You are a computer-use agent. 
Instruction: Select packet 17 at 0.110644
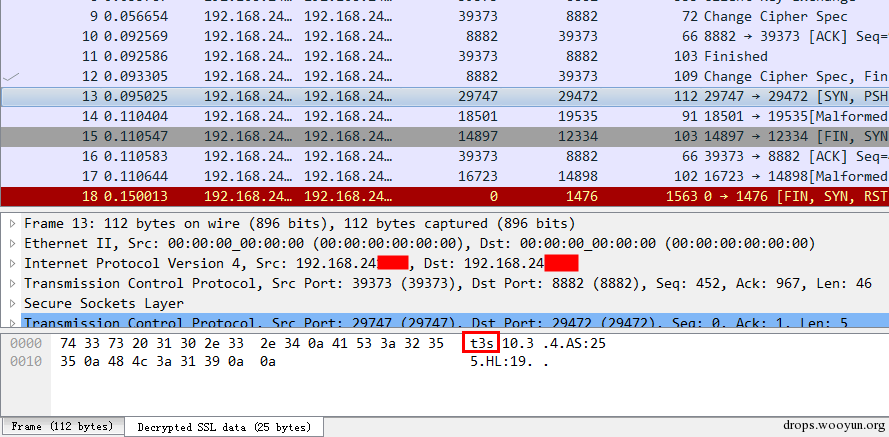click(444, 176)
